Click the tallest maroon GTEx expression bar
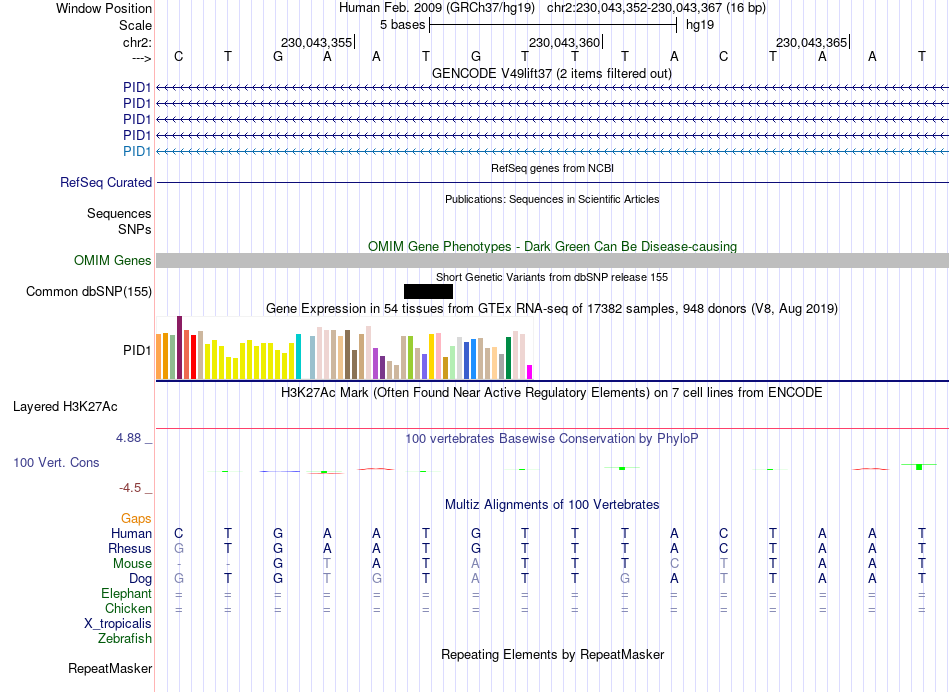Image resolution: width=950 pixels, height=692 pixels. (179, 347)
